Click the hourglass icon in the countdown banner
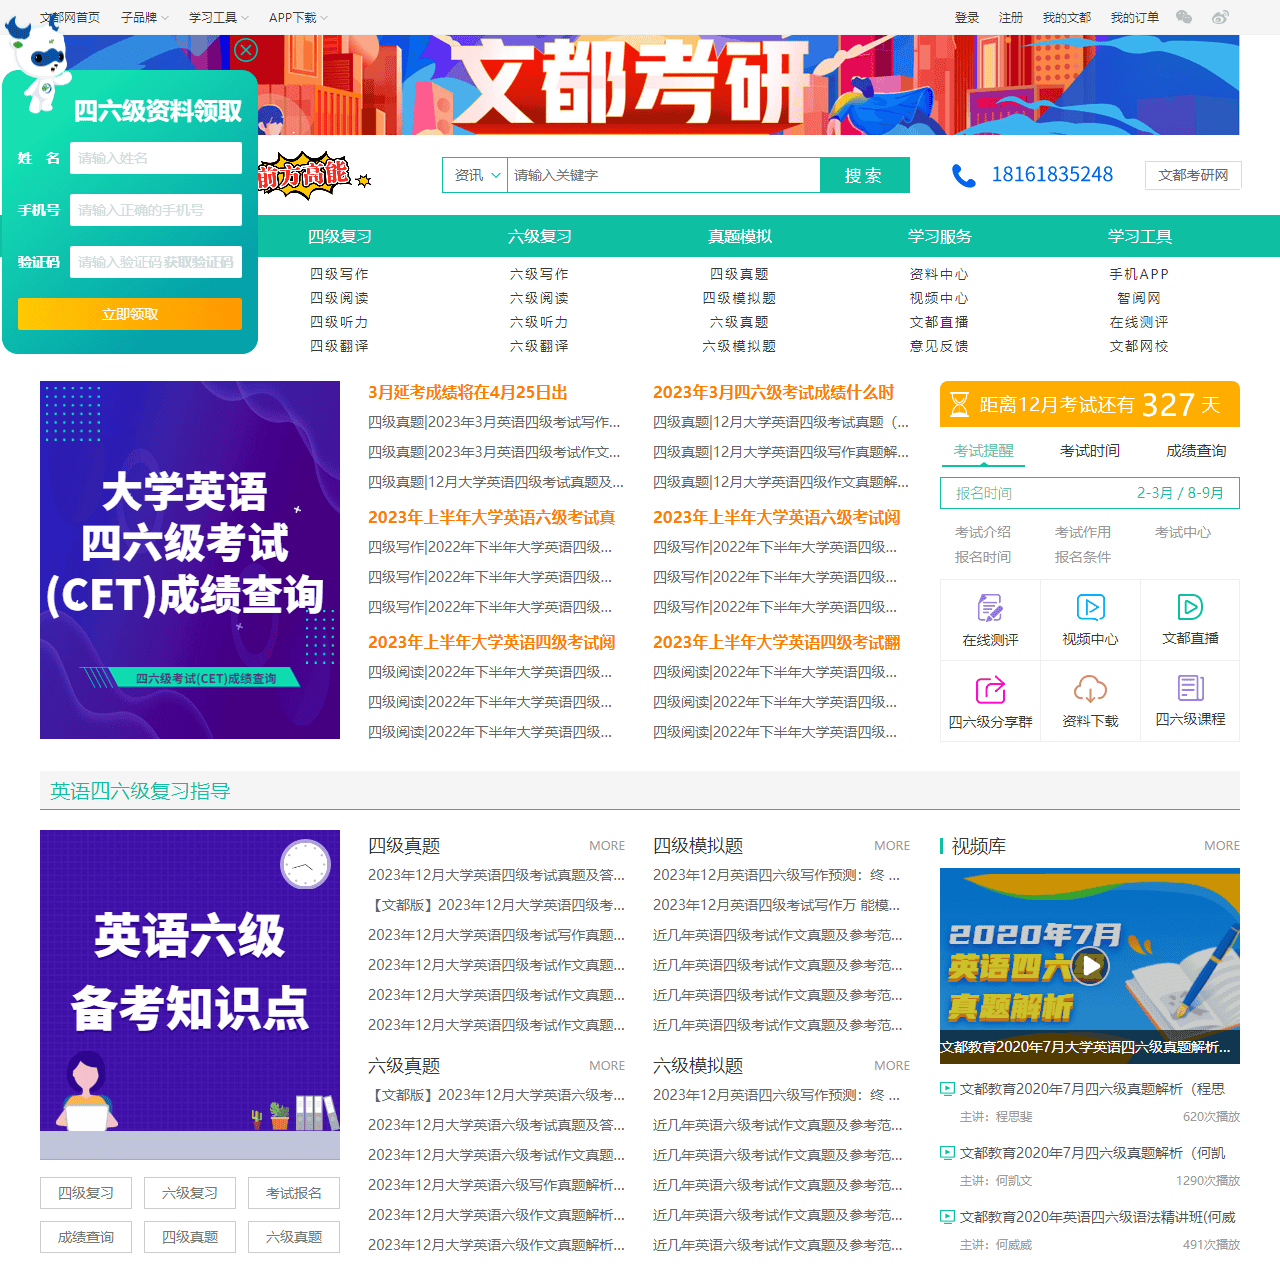The width and height of the screenshot is (1280, 1280). click(x=958, y=404)
